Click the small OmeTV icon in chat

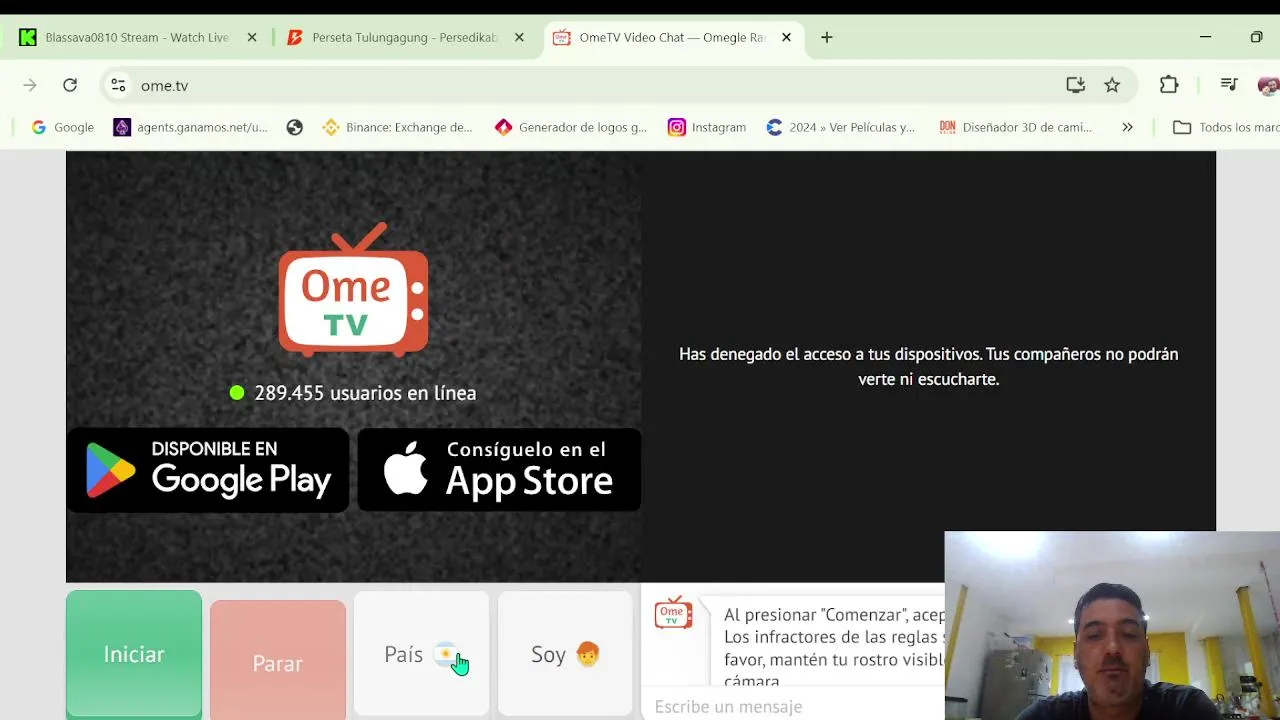pos(673,613)
